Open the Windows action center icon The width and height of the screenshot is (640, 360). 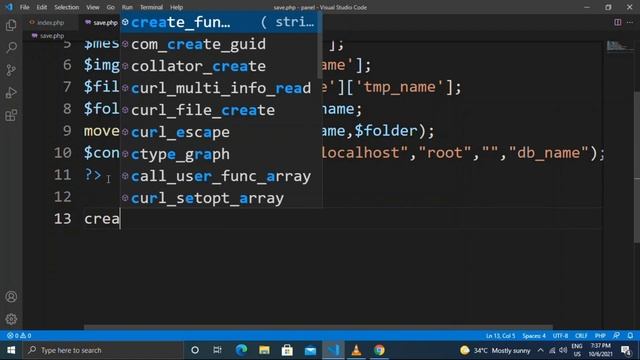[x=627, y=350]
